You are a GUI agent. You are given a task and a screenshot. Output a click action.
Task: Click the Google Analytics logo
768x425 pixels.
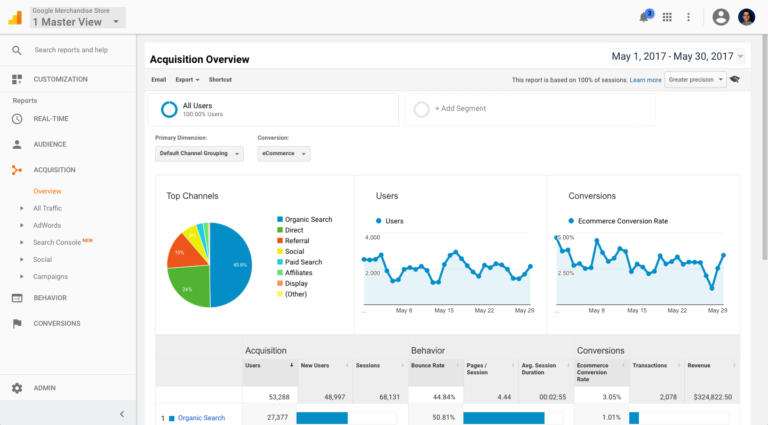[15, 17]
